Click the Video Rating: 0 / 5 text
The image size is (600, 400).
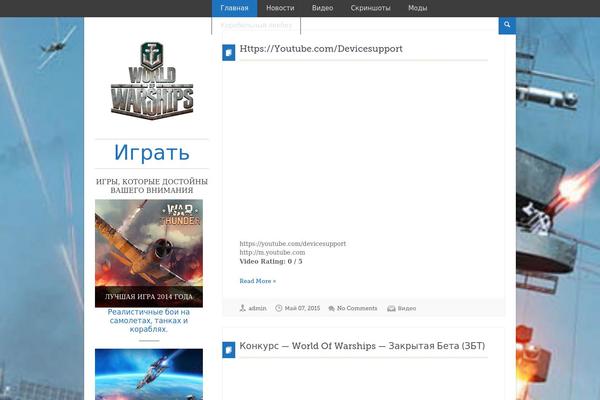(271, 261)
